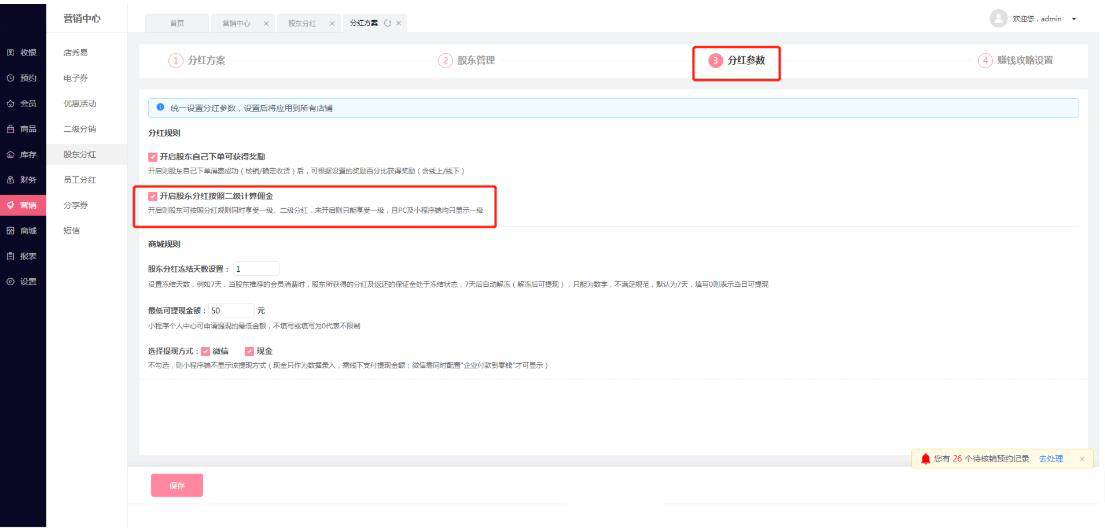The image size is (1105, 529).
Task: Click the admin user avatar icon
Action: click(x=996, y=19)
